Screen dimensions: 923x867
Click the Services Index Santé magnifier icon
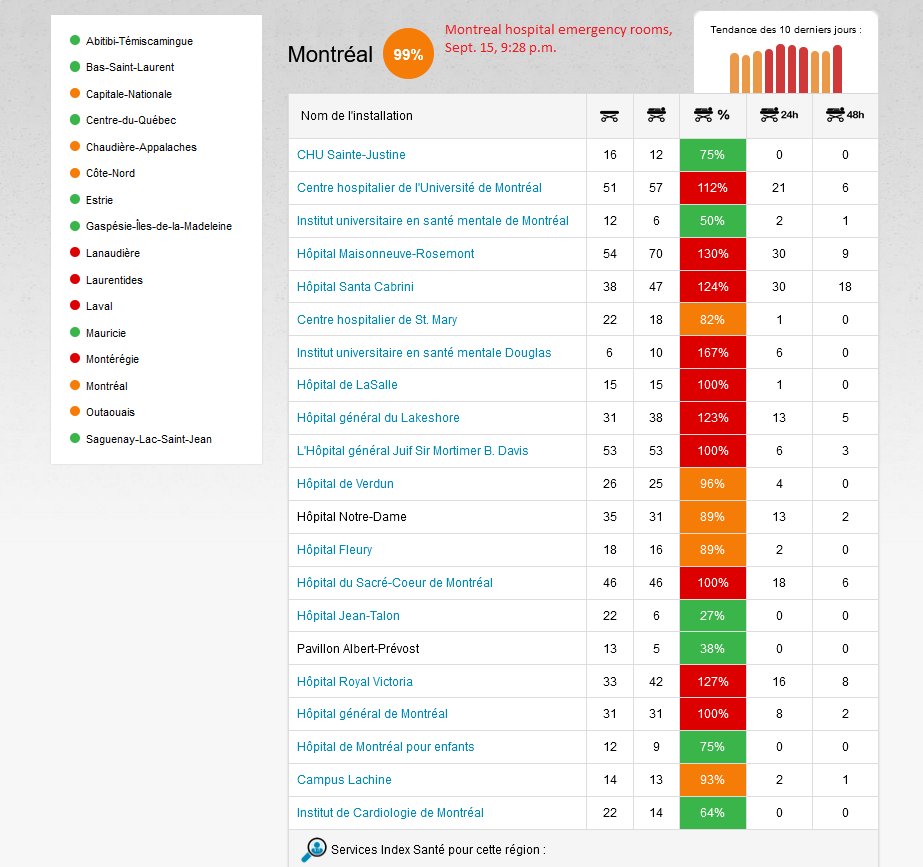pos(314,850)
